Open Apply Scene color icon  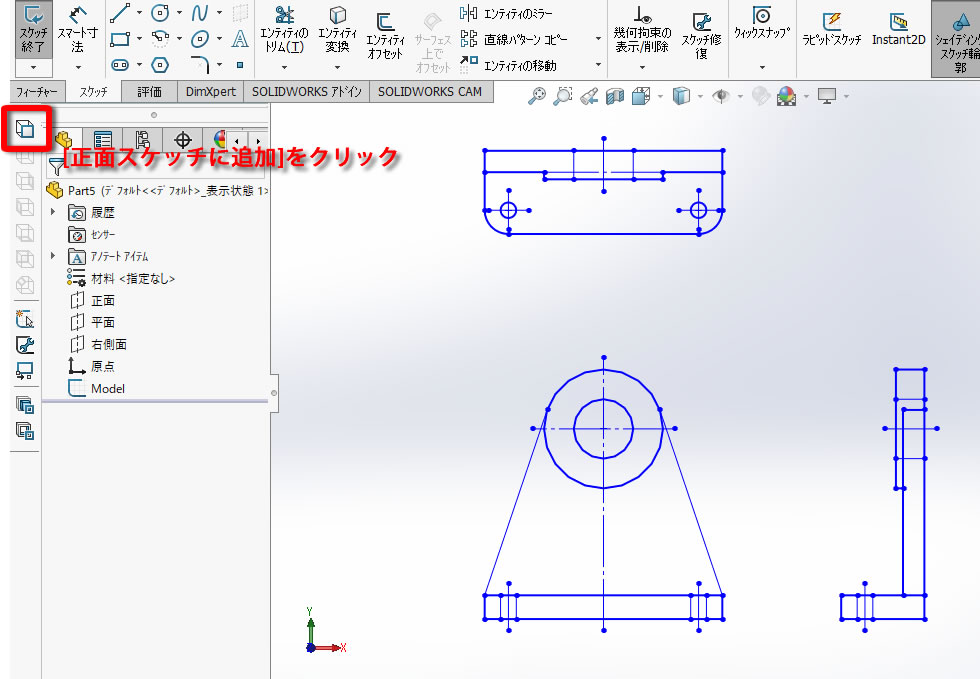point(786,96)
